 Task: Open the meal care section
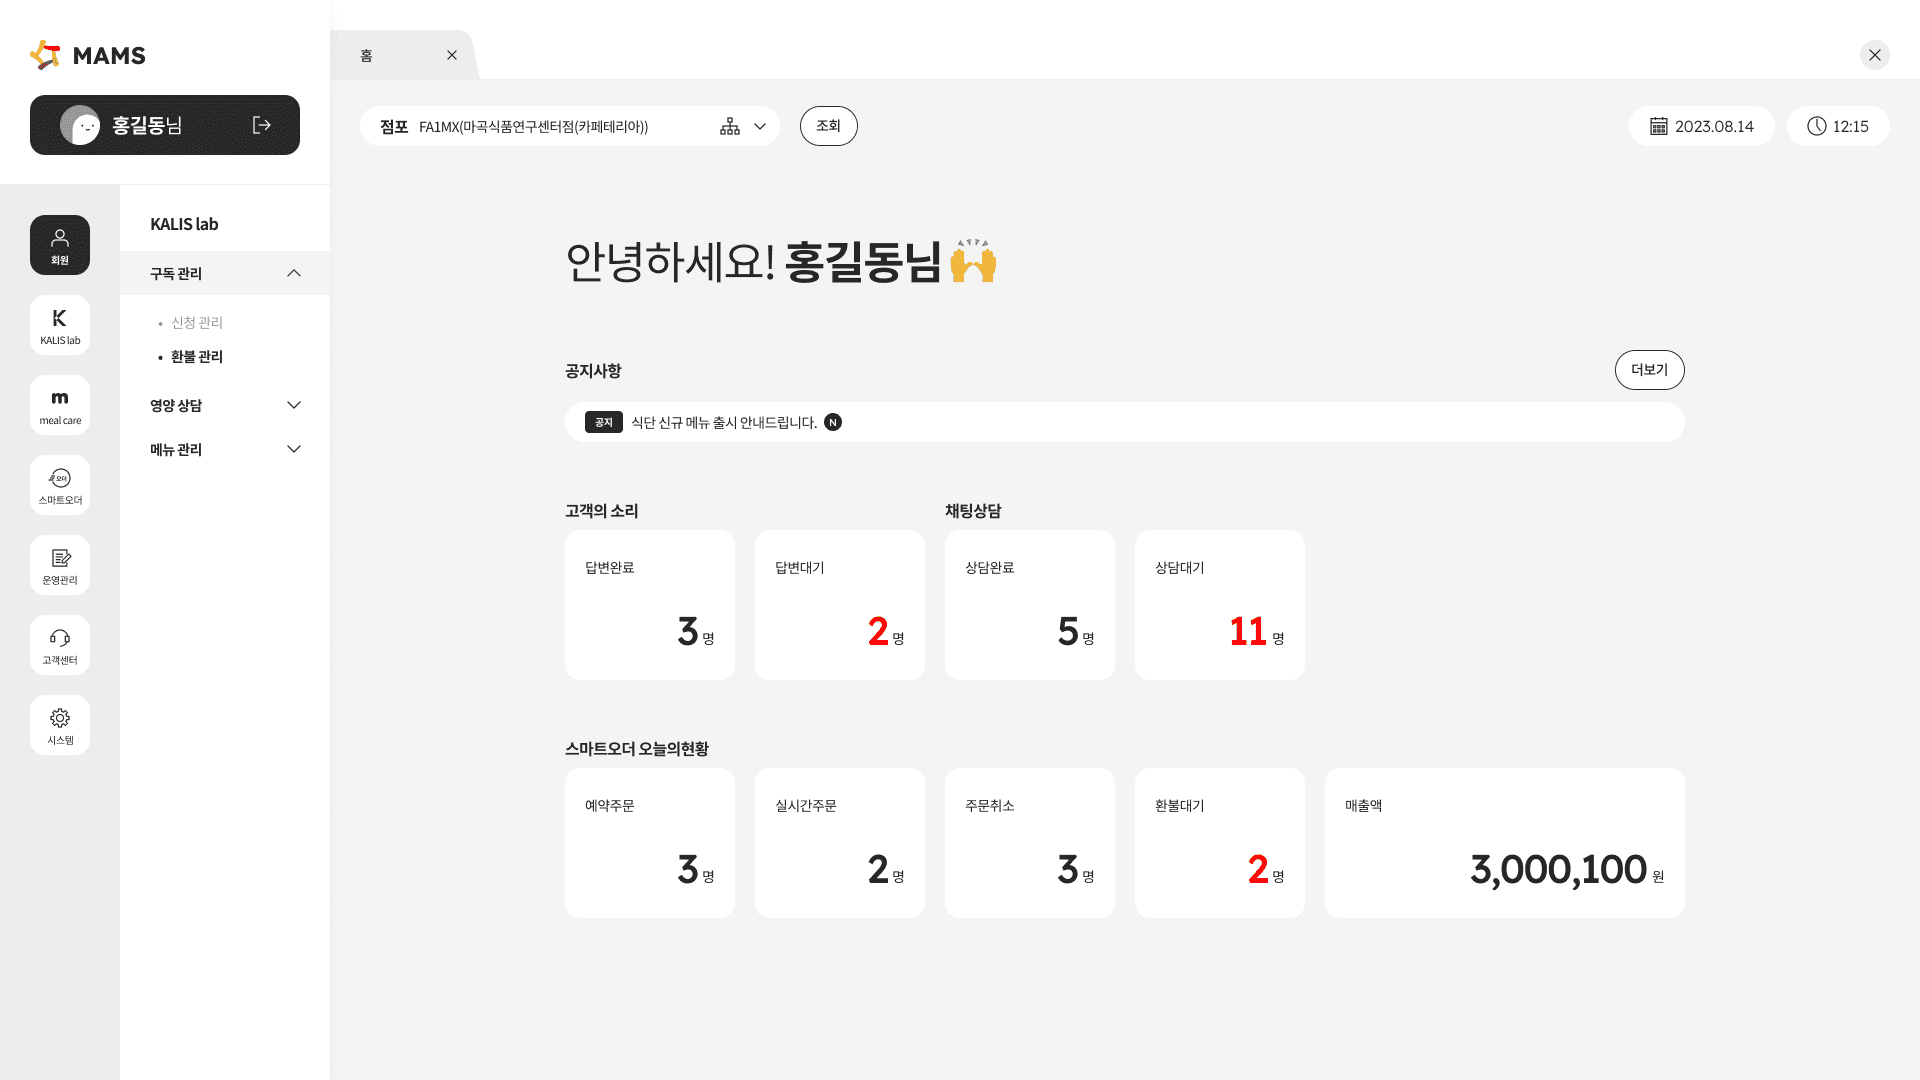point(59,404)
